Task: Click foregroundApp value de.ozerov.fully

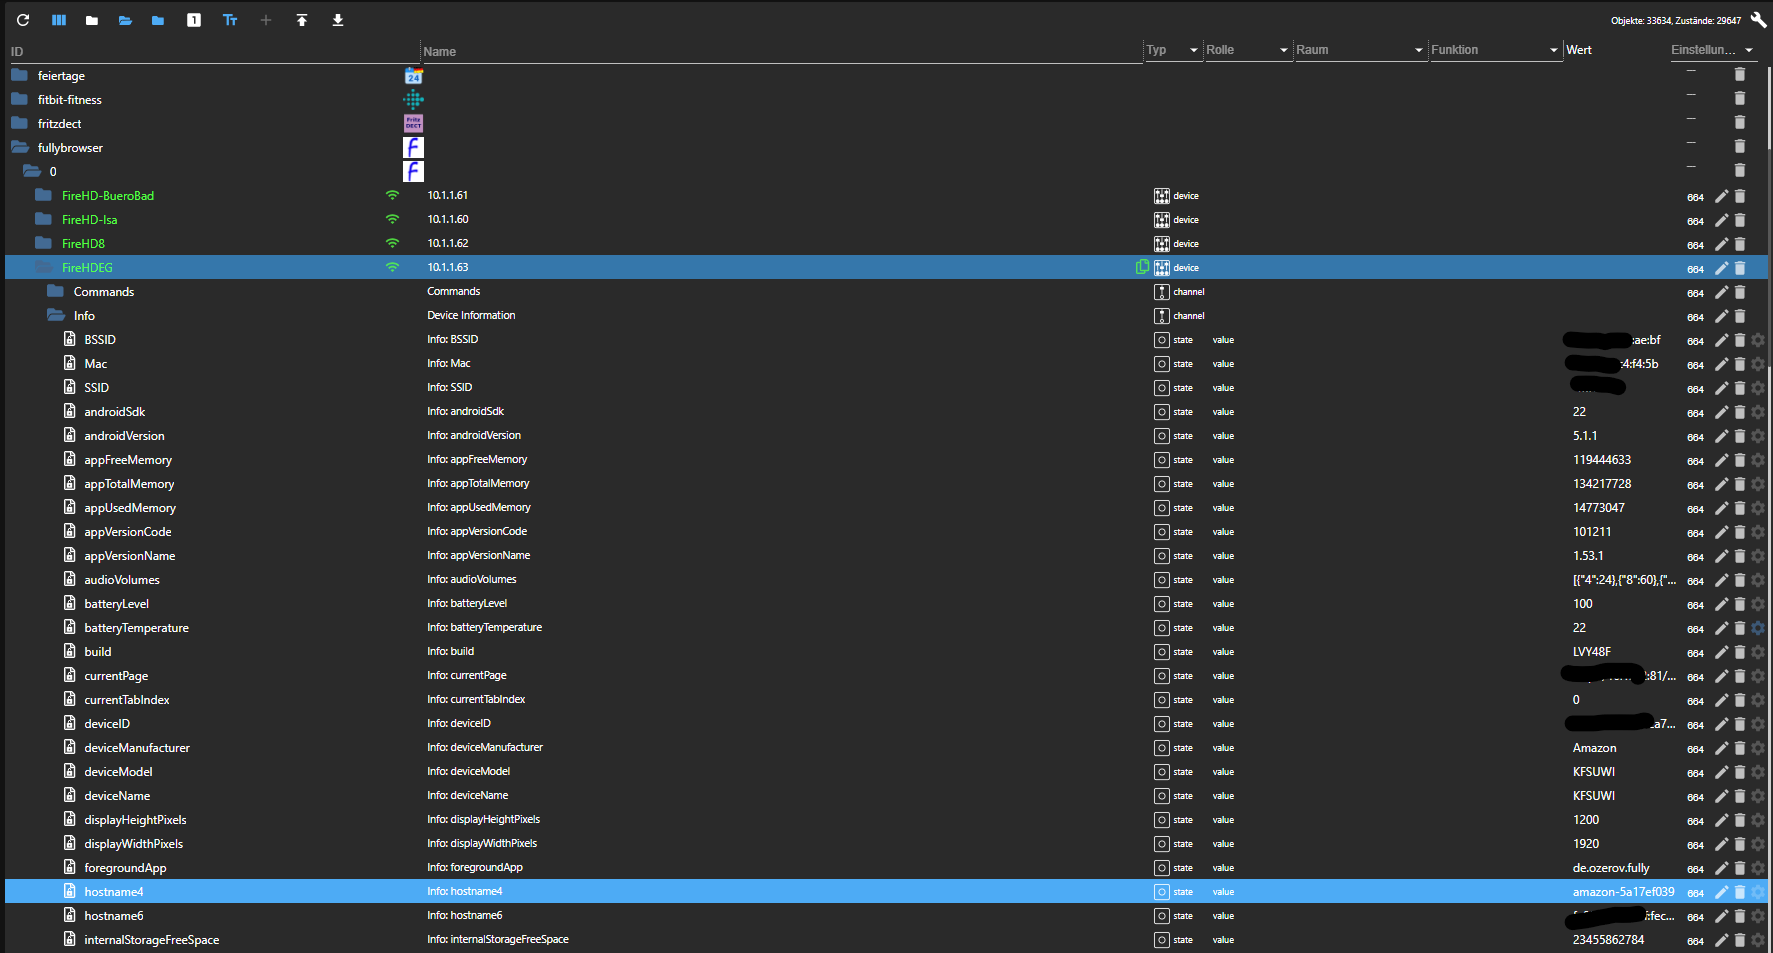Action: pos(1611,868)
